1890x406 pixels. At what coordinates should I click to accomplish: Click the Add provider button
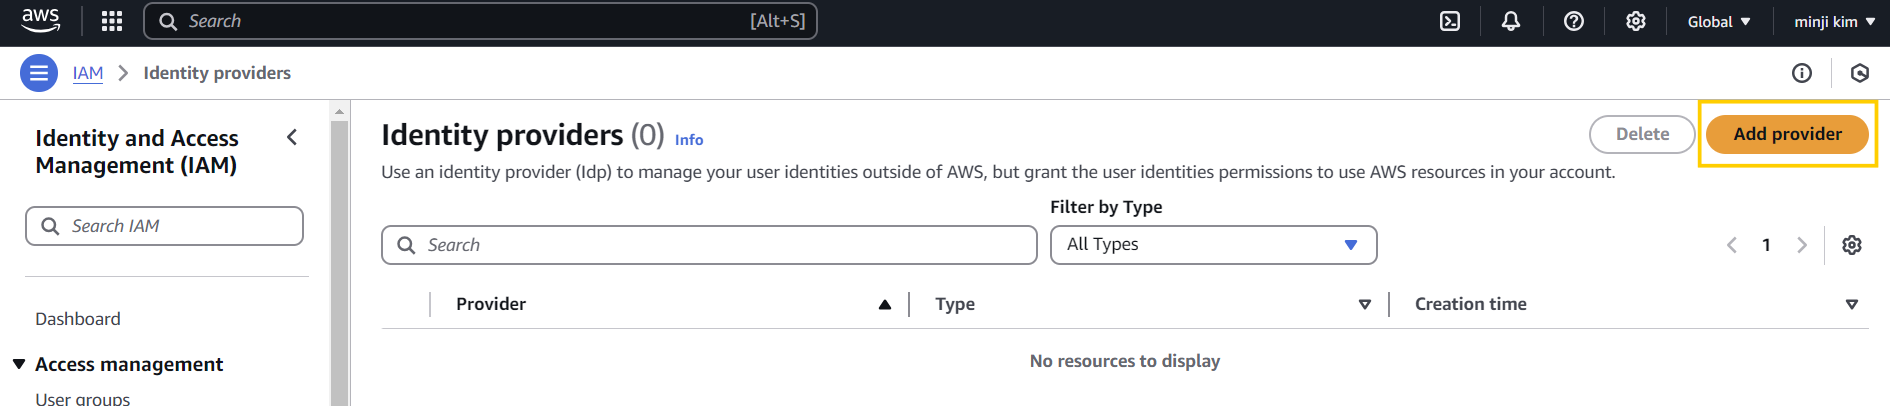click(x=1787, y=134)
